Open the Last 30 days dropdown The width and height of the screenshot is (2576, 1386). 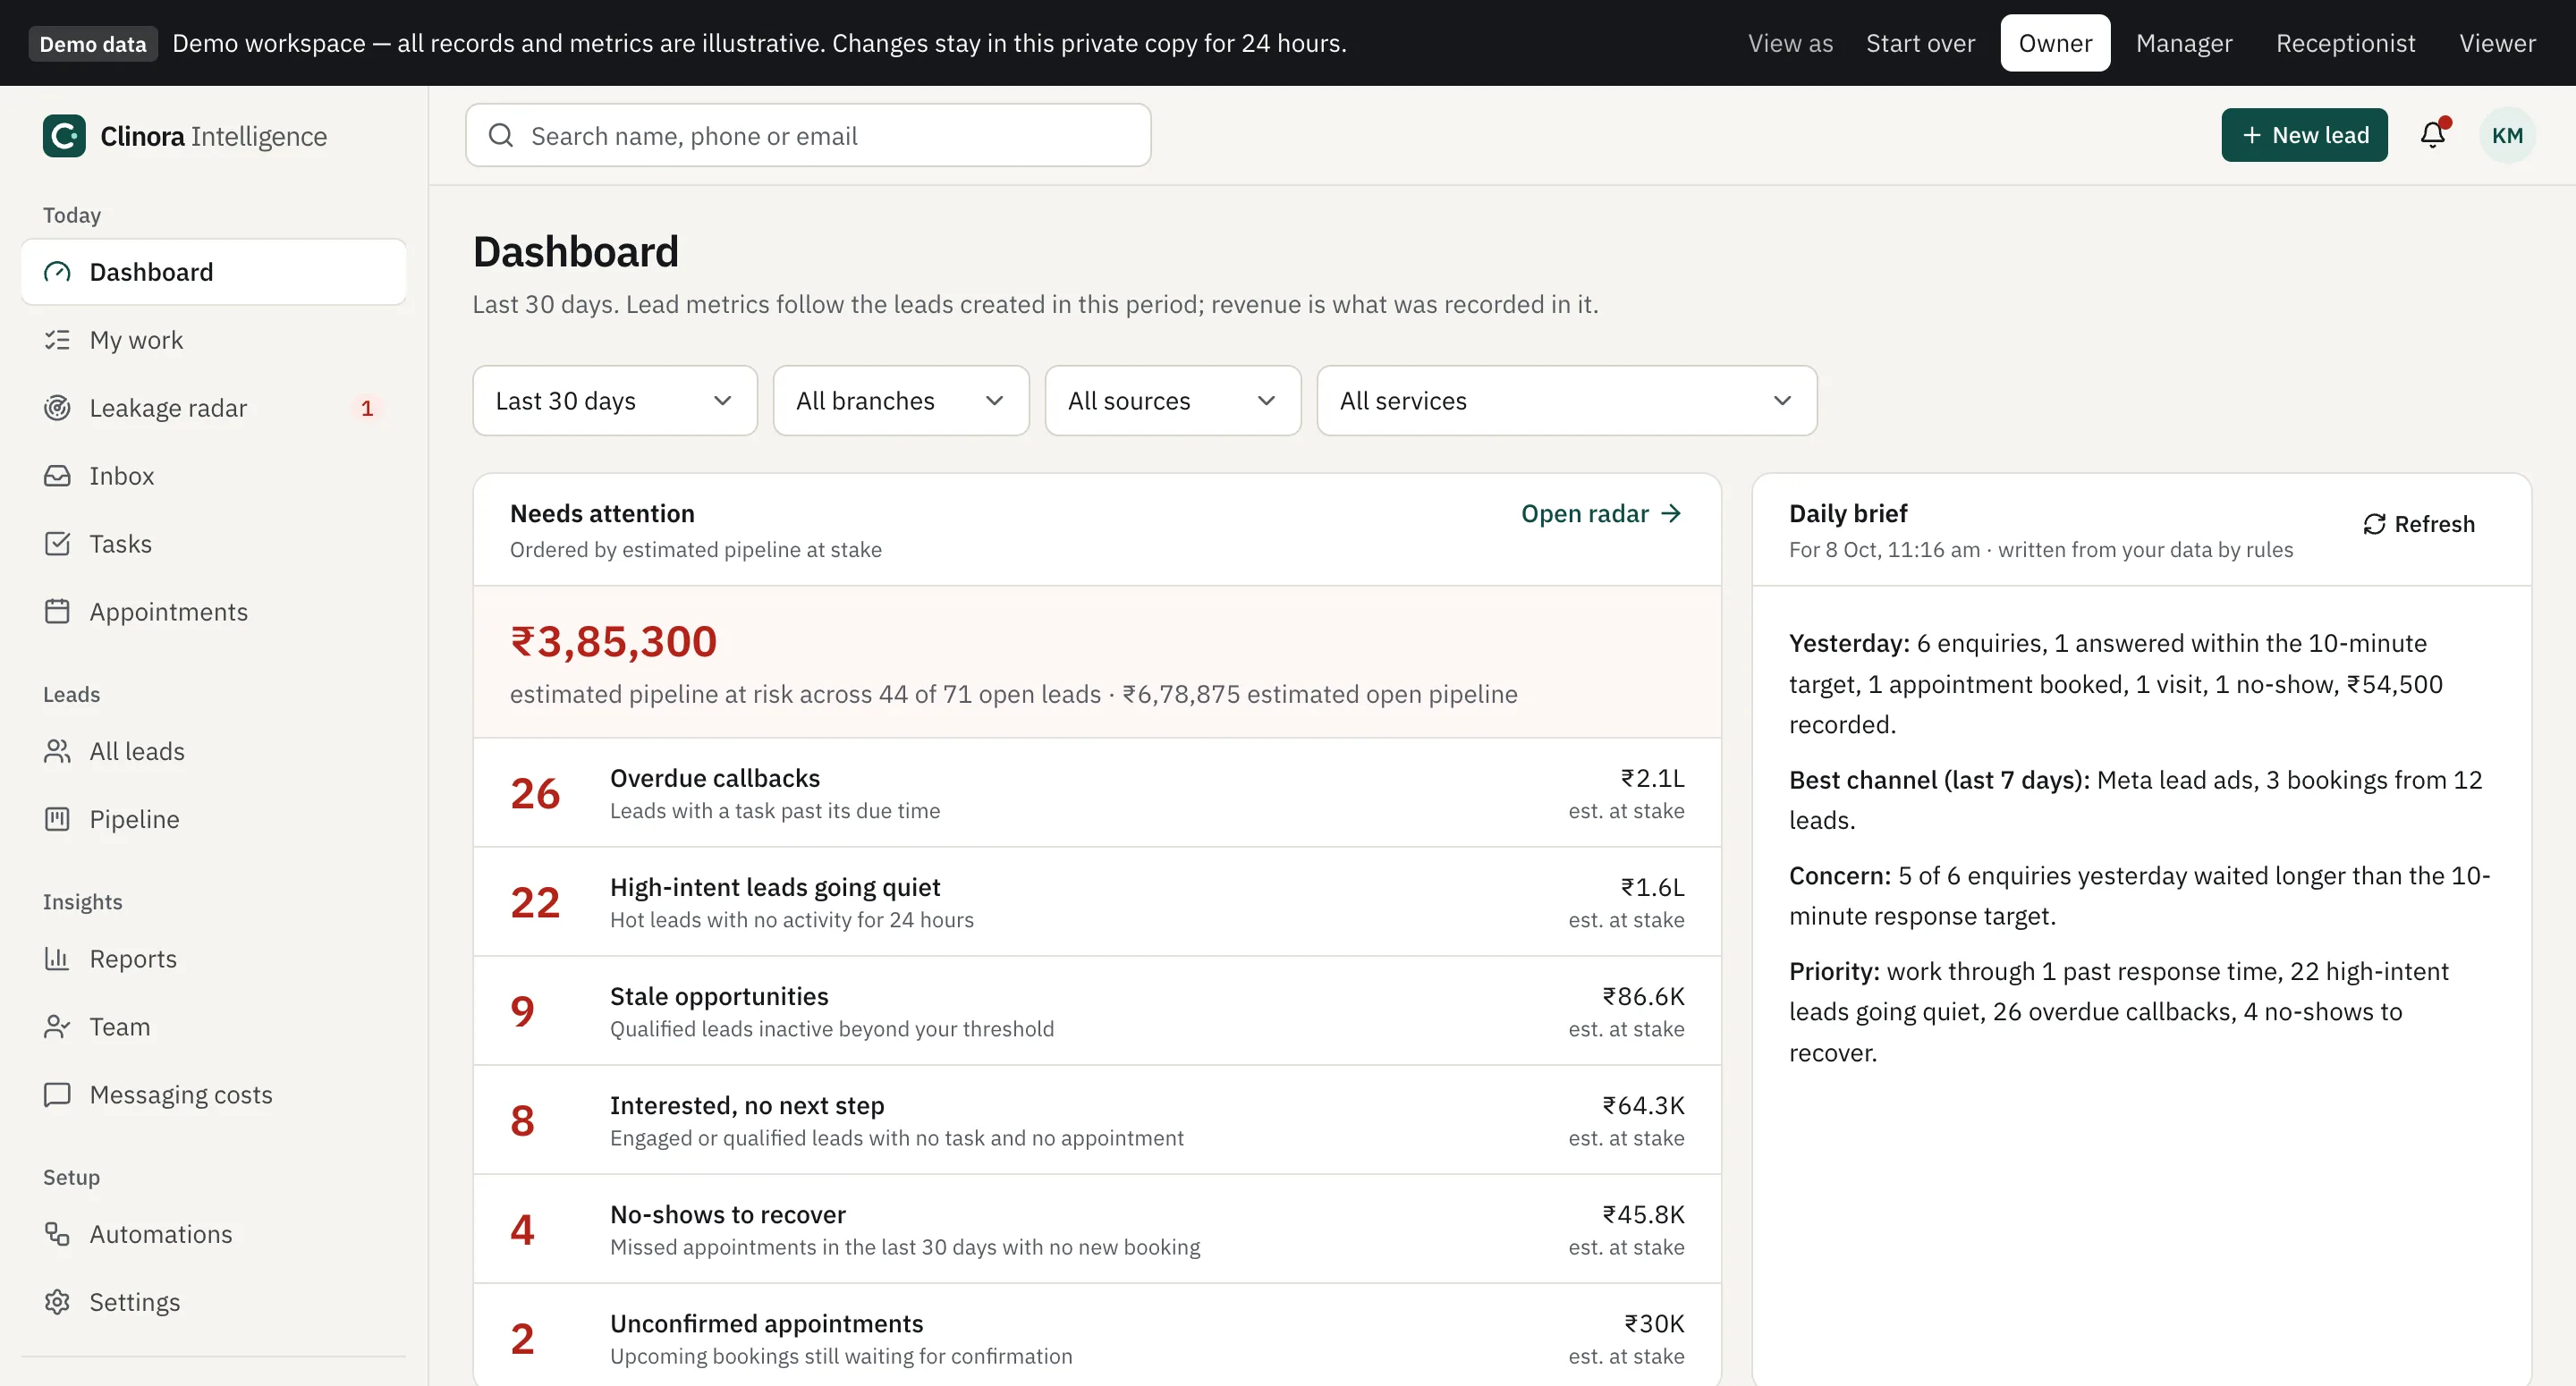(615, 401)
